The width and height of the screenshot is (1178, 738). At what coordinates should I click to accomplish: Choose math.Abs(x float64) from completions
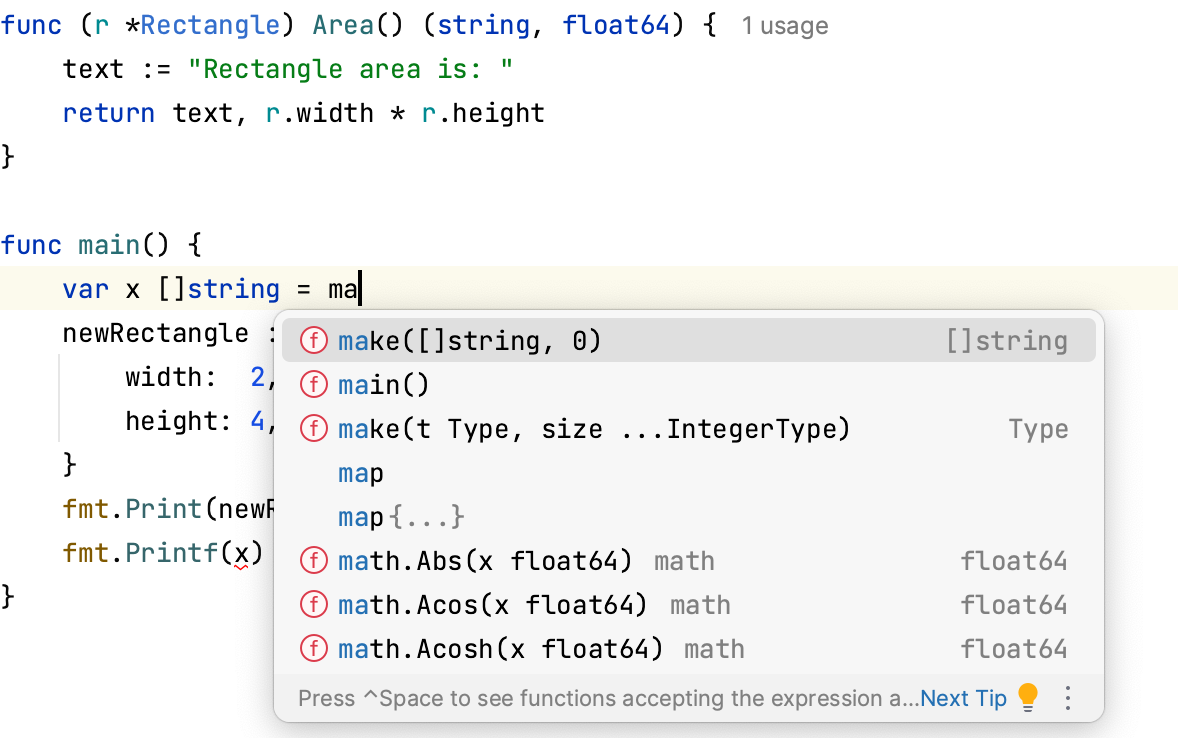click(x=486, y=561)
